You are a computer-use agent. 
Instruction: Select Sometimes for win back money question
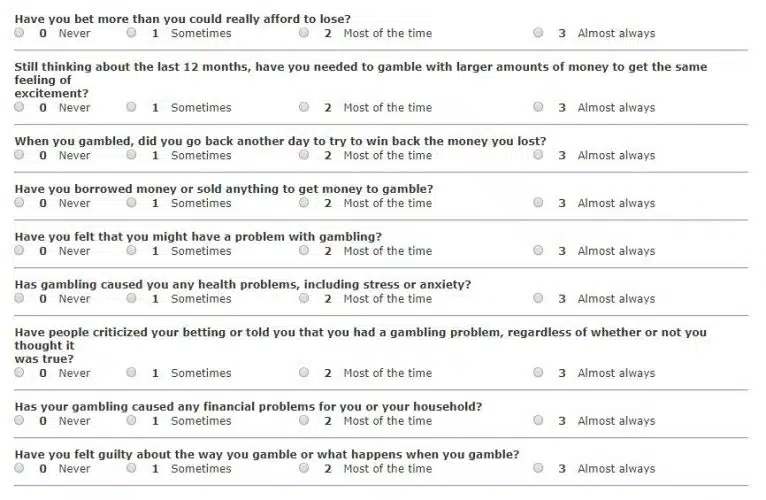pos(131,155)
